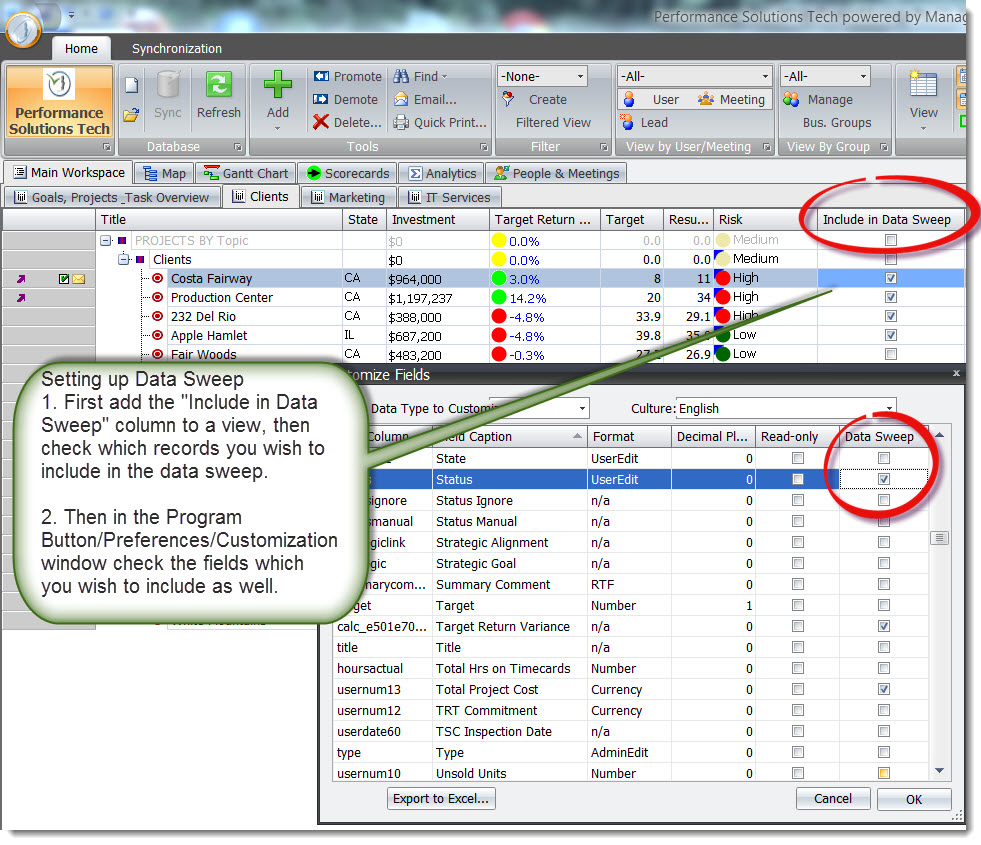Screen dimensions: 981x845
Task: Uncheck Data Sweep for Costa Fairway
Action: 891,278
